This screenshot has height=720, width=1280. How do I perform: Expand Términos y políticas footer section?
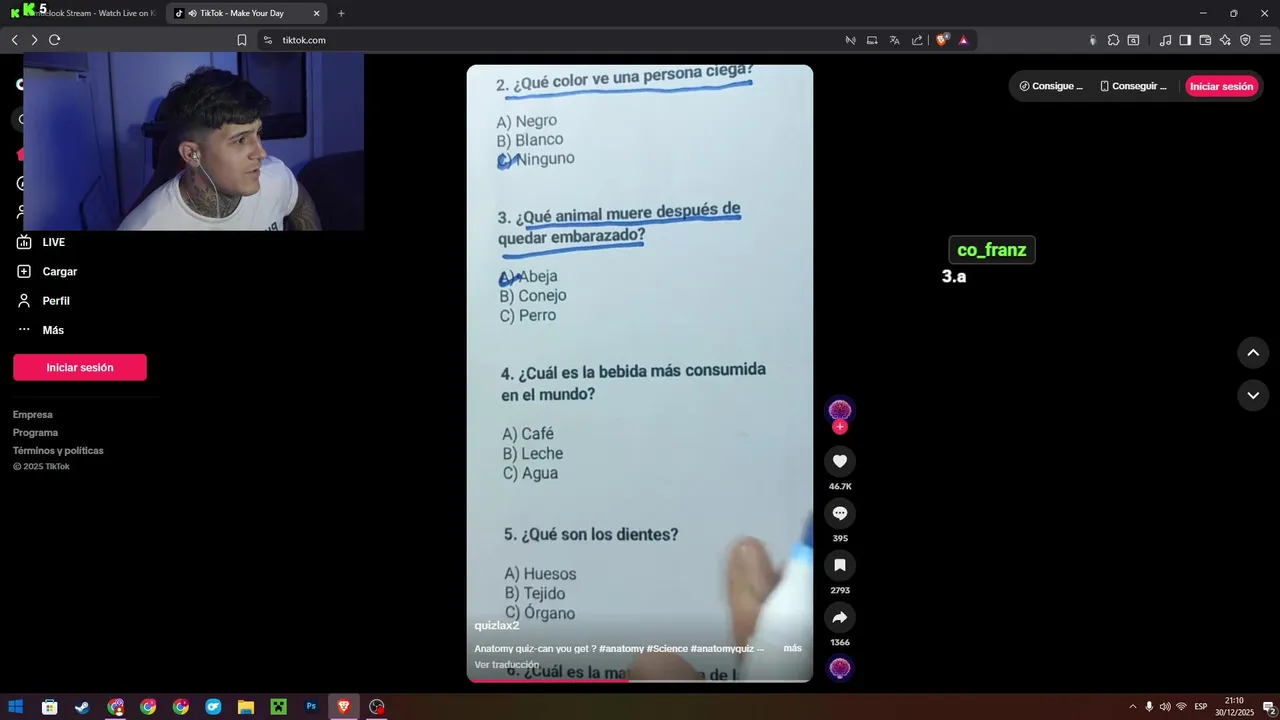58,450
